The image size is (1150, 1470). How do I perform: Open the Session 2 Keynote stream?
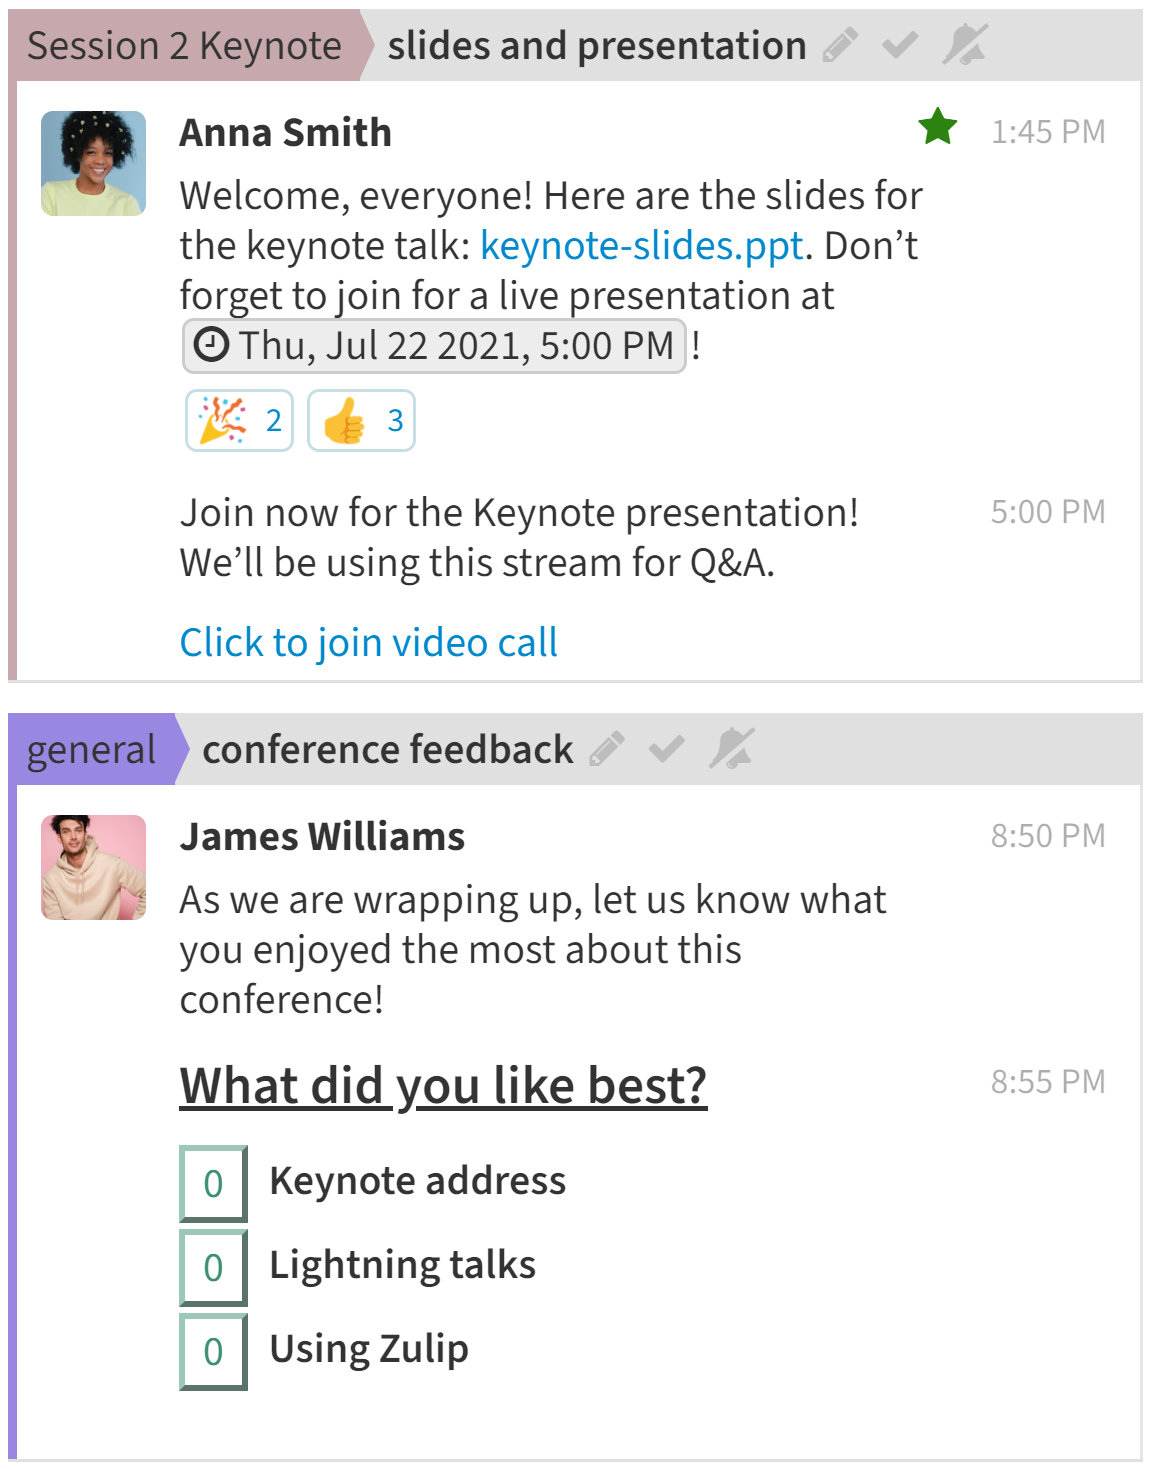pyautogui.click(x=184, y=46)
